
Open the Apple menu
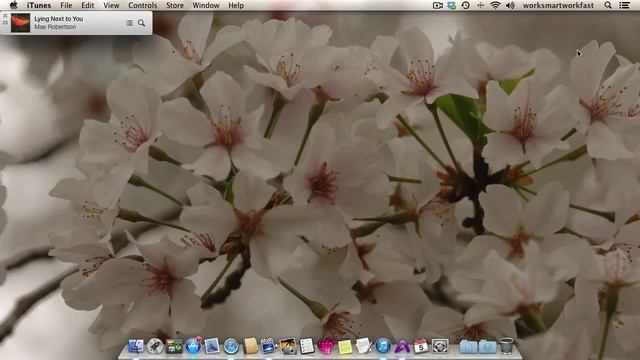(13, 5)
